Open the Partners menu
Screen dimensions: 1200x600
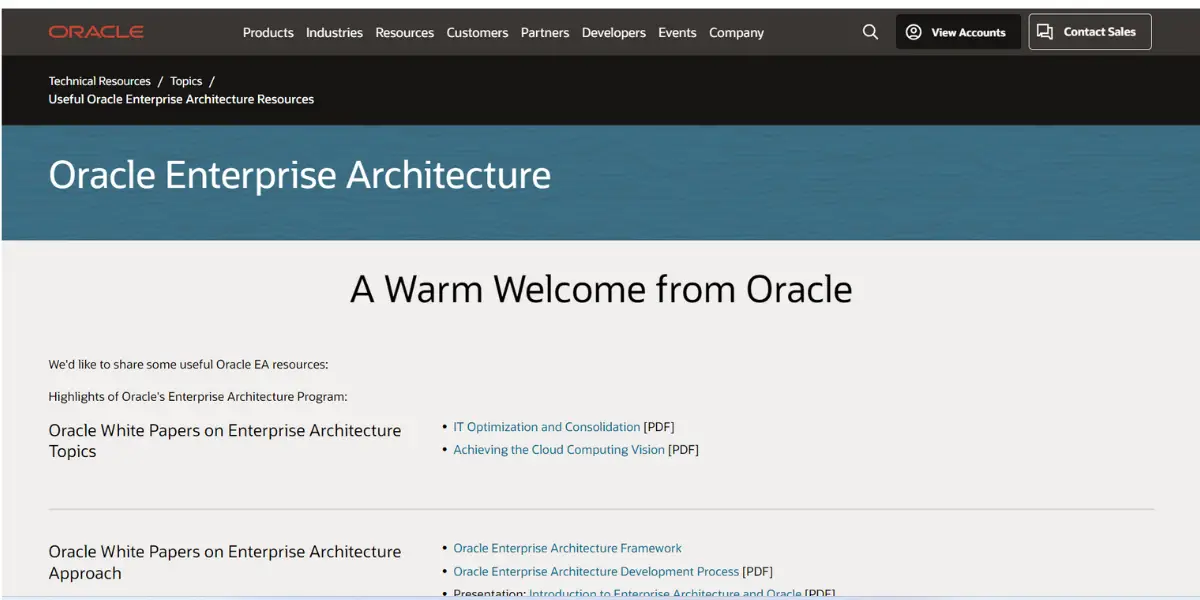tap(545, 33)
